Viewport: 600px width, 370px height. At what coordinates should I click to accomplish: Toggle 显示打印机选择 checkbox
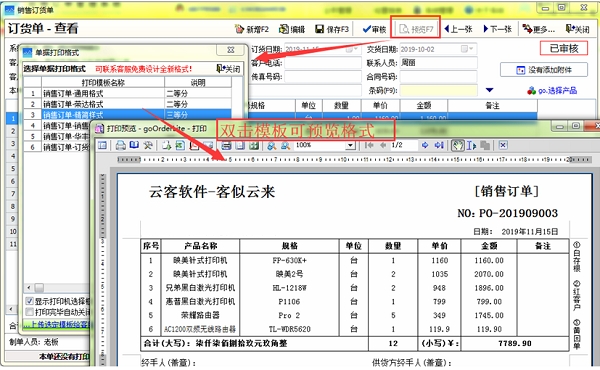click(x=29, y=301)
